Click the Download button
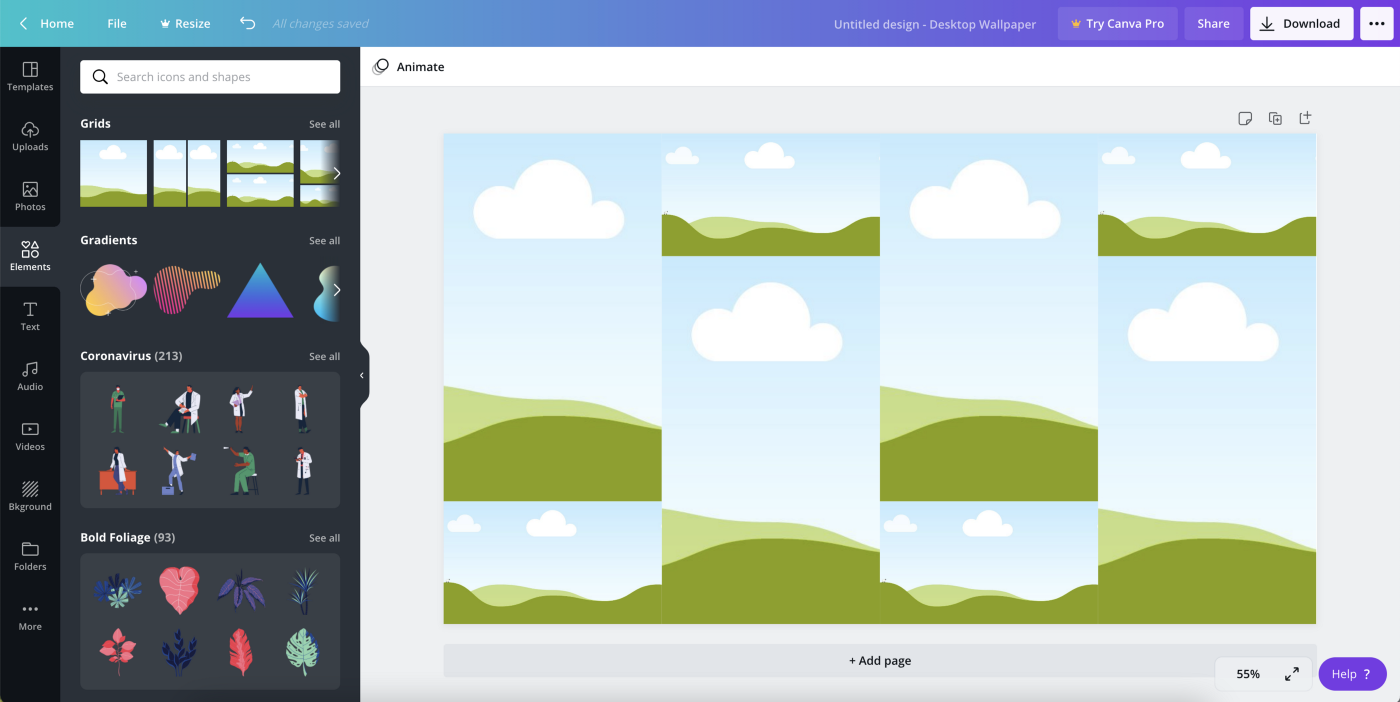 point(1300,23)
